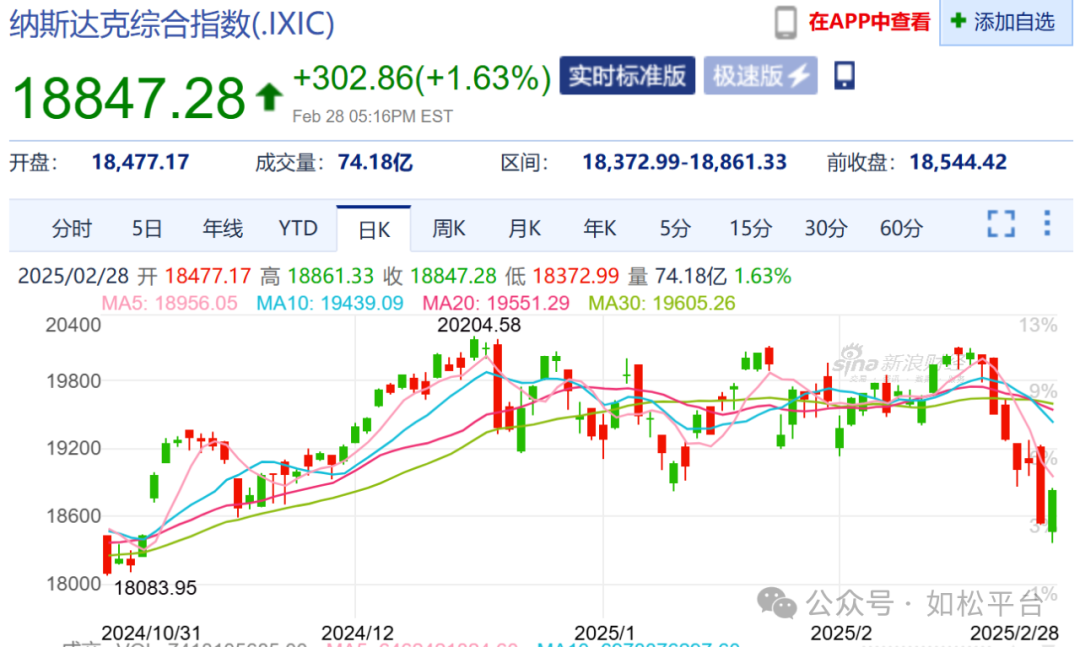Click the 2025/2/28 date axis label
Image resolution: width=1080 pixels, height=647 pixels.
(1014, 633)
